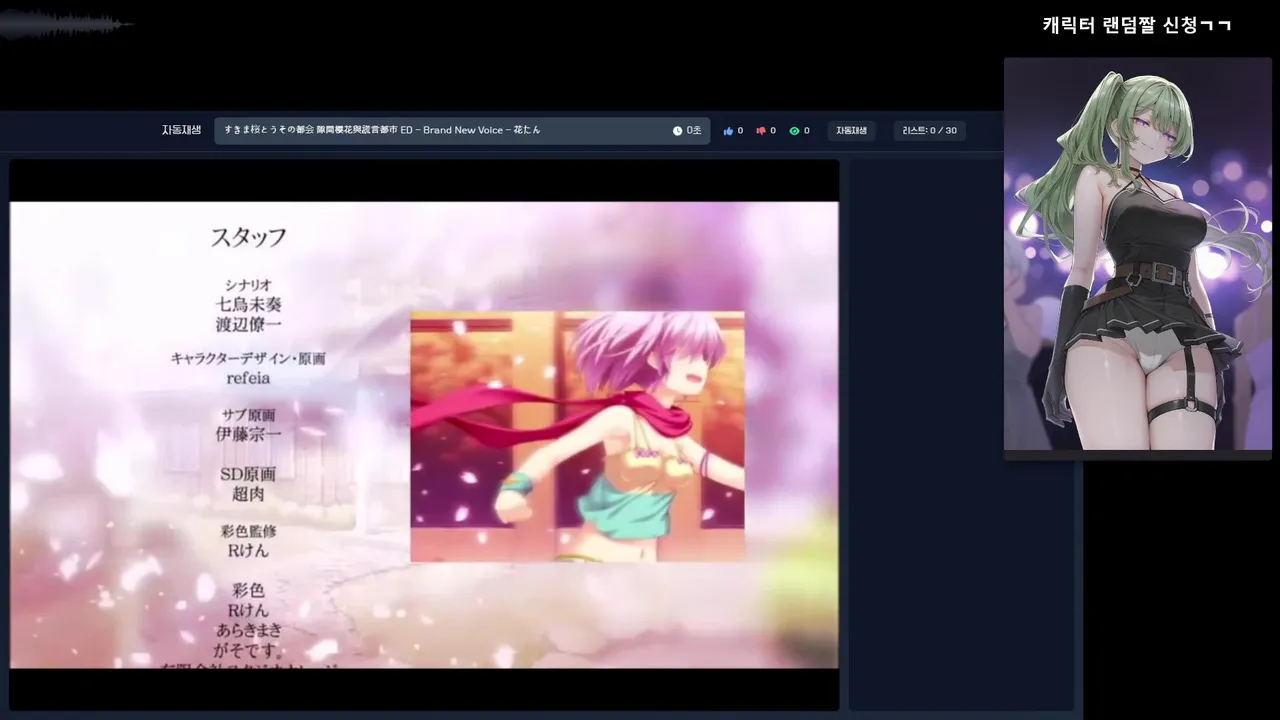Click the Brand New Voice song title field
Image resolution: width=1280 pixels, height=720 pixels.
point(462,131)
